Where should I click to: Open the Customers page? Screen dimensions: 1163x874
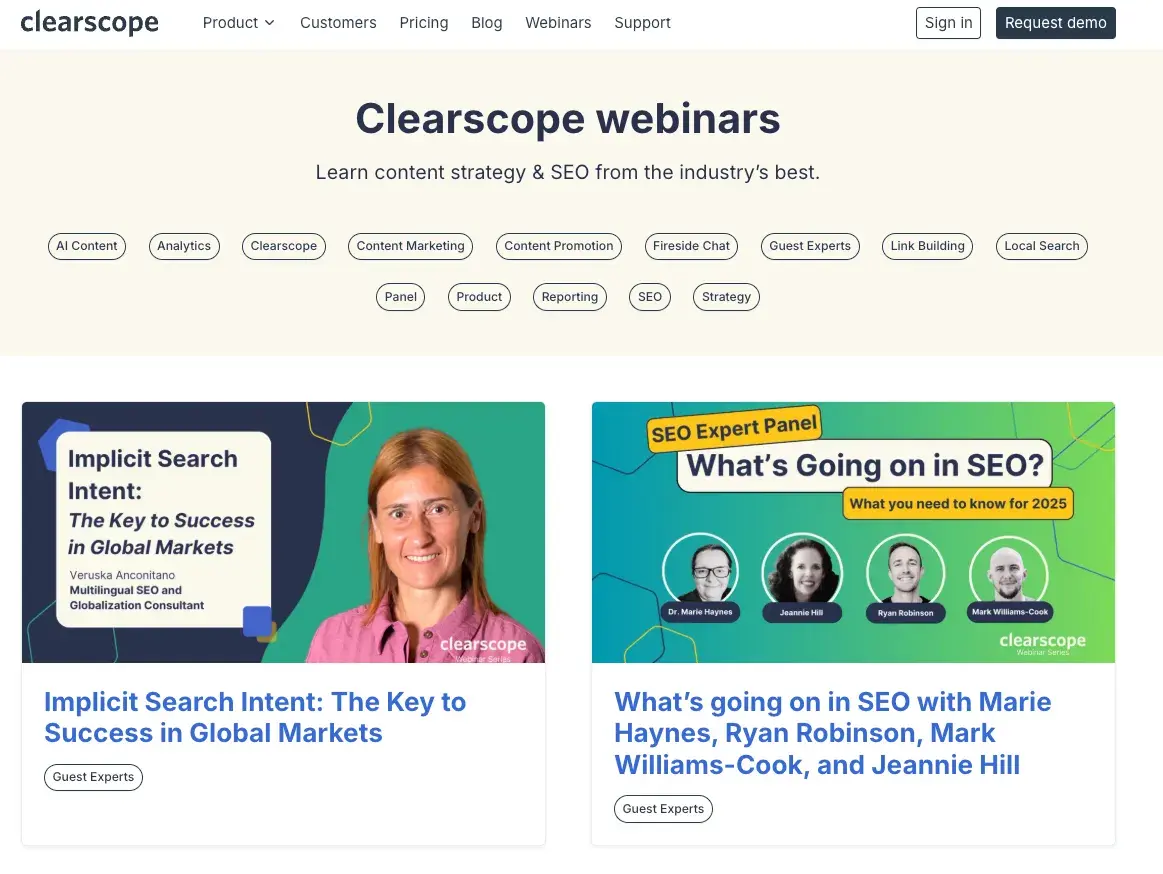click(x=338, y=23)
